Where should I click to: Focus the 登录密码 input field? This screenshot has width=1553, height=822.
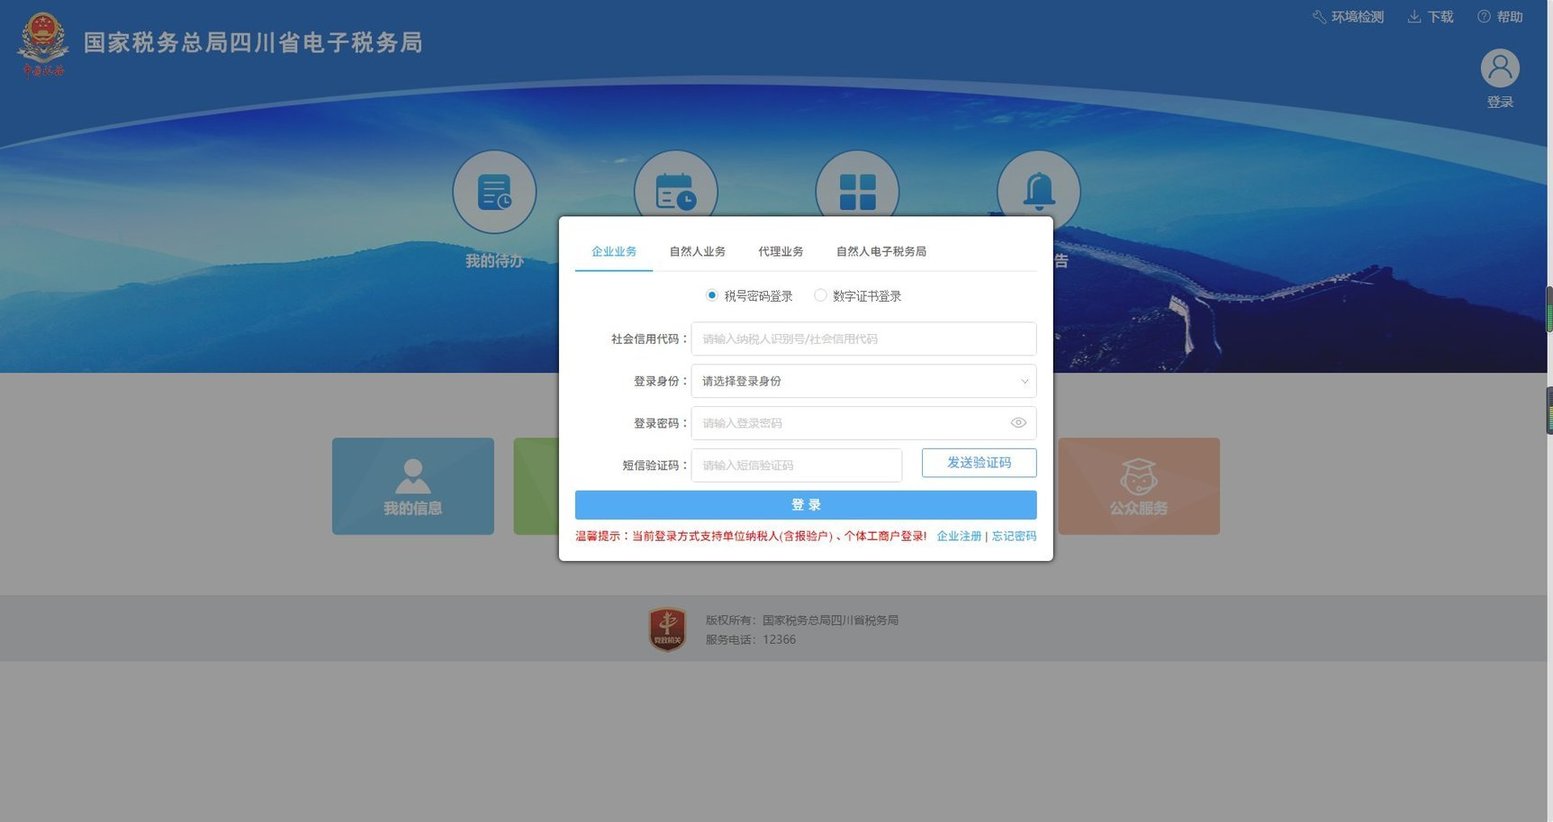864,423
